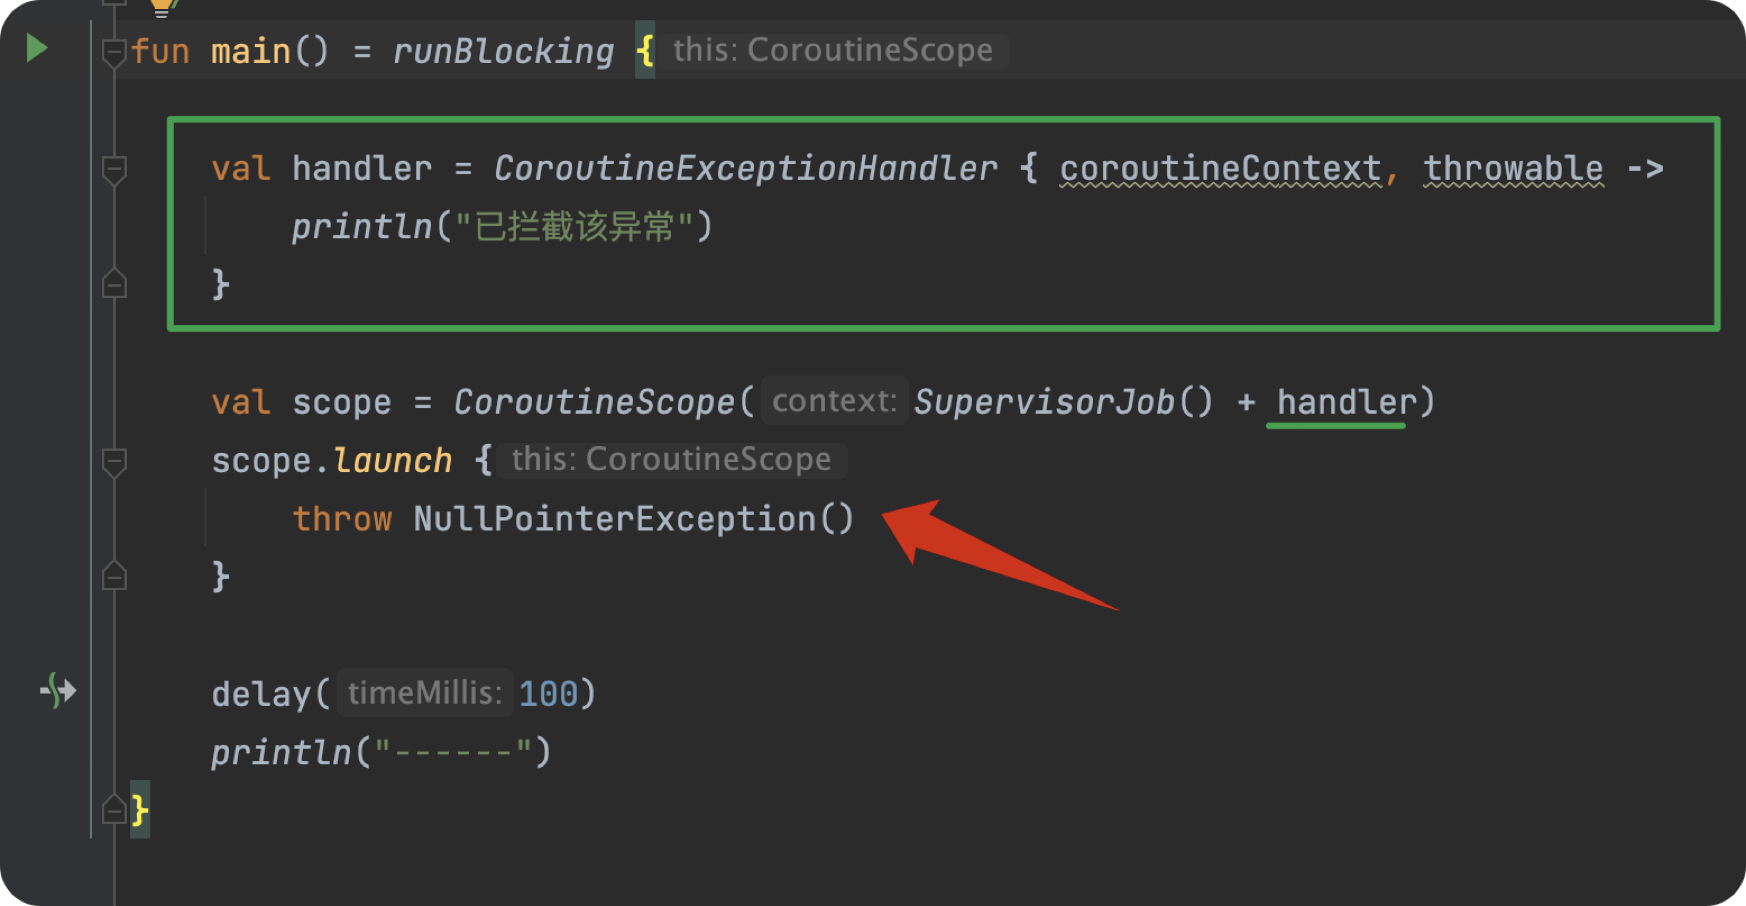This screenshot has height=906, width=1746.
Task: Click the underlined coroutineContext parameter
Action: point(1220,169)
